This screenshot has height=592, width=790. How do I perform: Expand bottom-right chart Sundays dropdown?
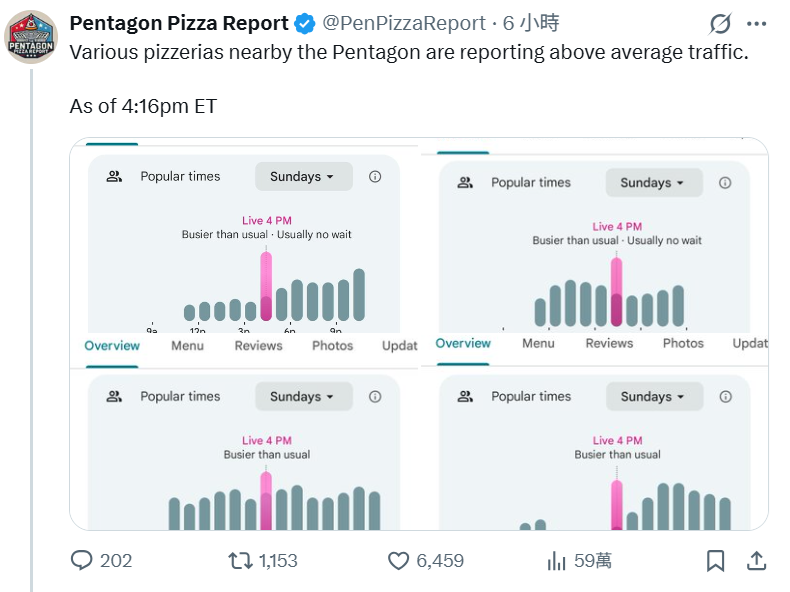coord(653,396)
